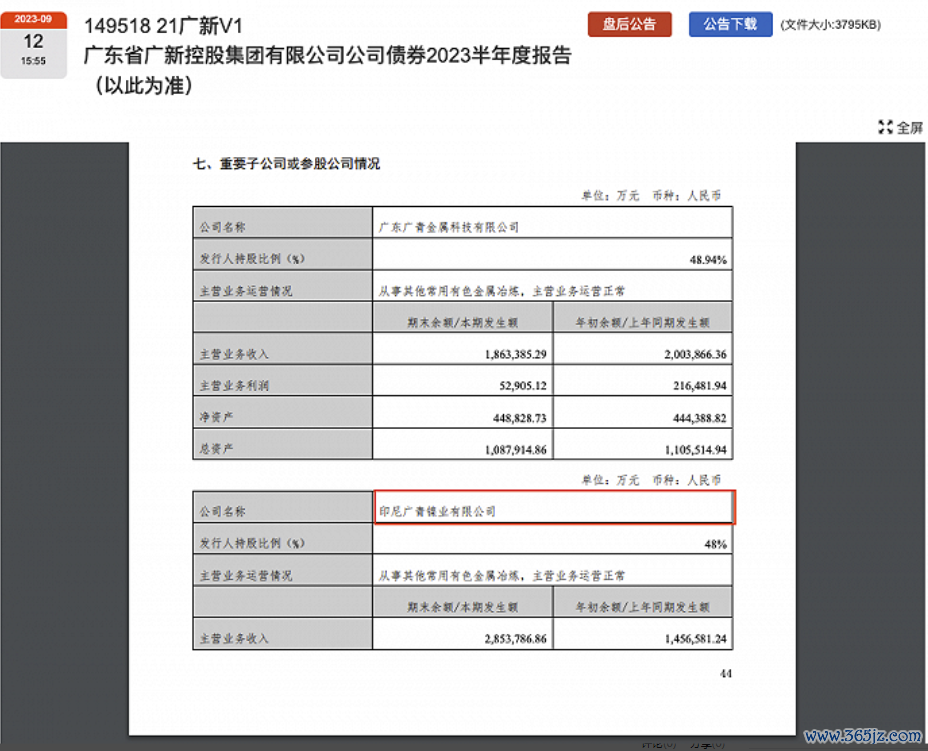Image resolution: width=928 pixels, height=751 pixels.
Task: Click the 1,863,385.29 revenue figure
Action: click(x=506, y=354)
